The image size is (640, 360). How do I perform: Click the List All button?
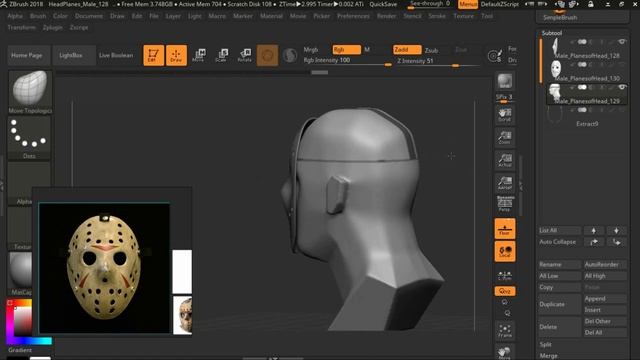[x=559, y=231]
